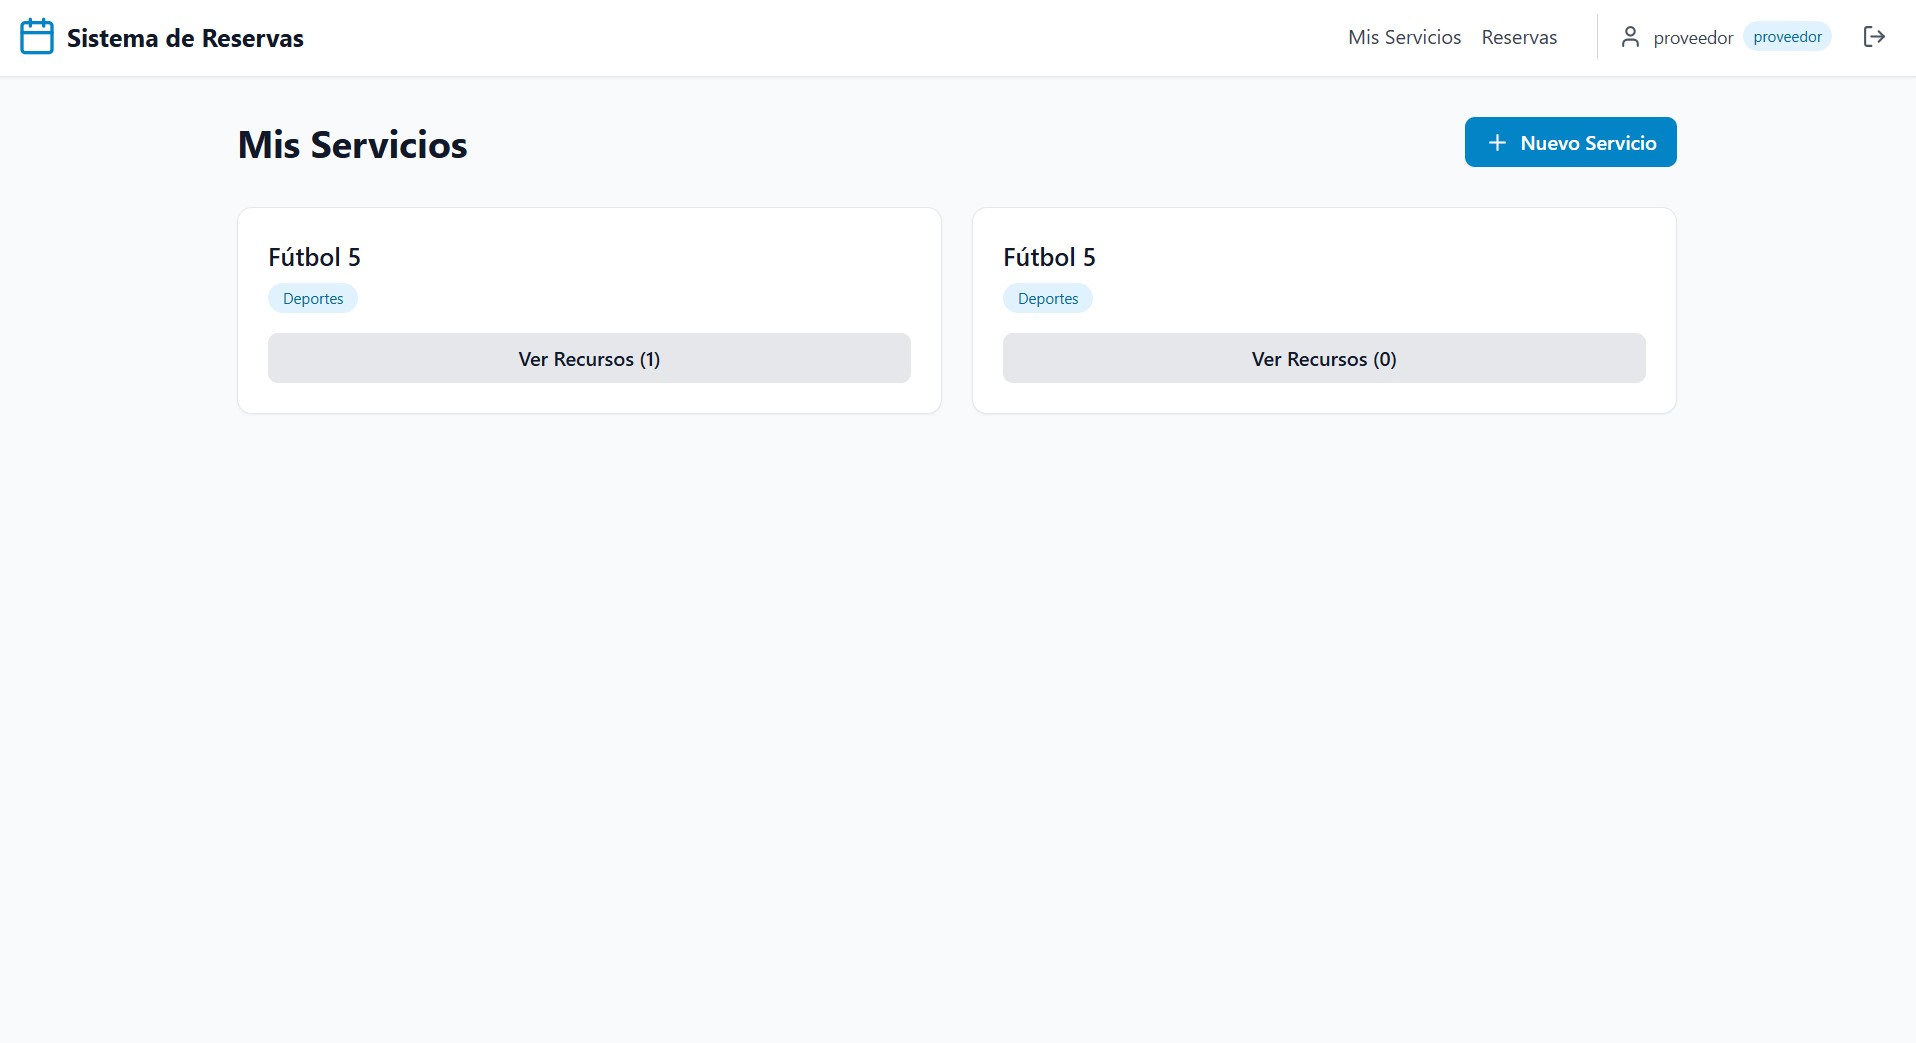Screen dimensions: 1916x1043
Task: Open Mis Servicios in the navigation bar
Action: click(x=1403, y=37)
